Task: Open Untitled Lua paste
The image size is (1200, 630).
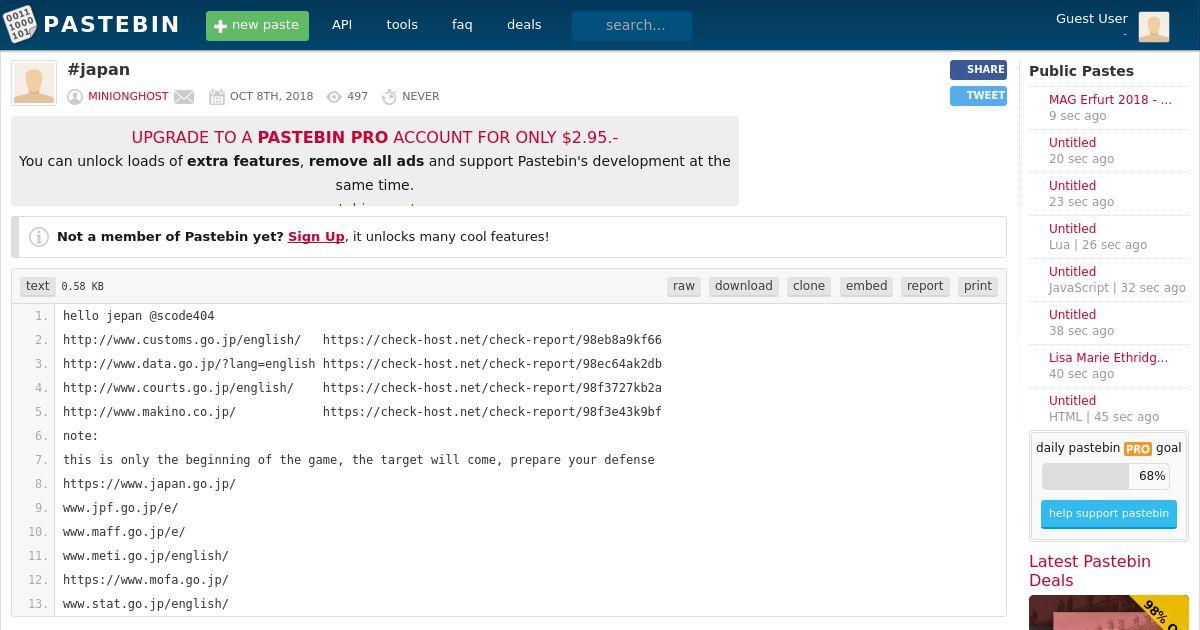Action: click(x=1072, y=229)
